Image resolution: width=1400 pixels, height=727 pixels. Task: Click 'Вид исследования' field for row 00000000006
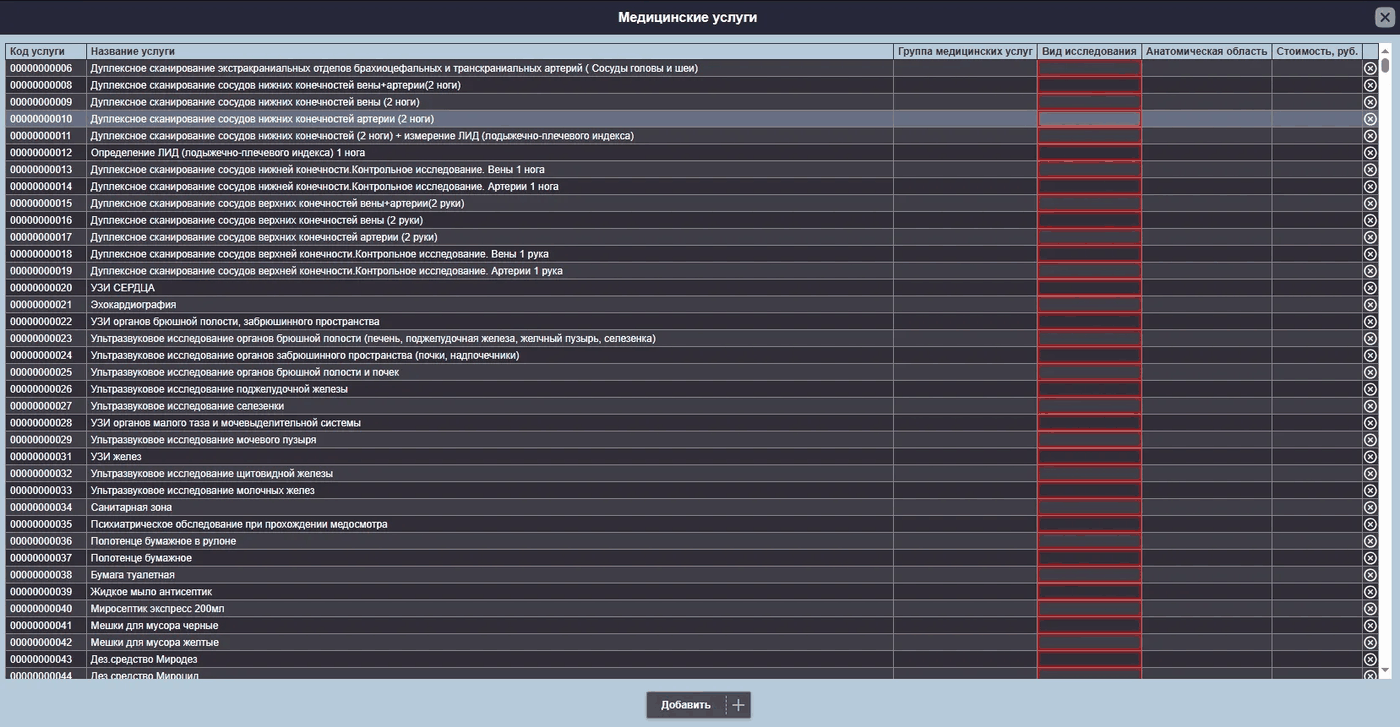click(x=1089, y=68)
